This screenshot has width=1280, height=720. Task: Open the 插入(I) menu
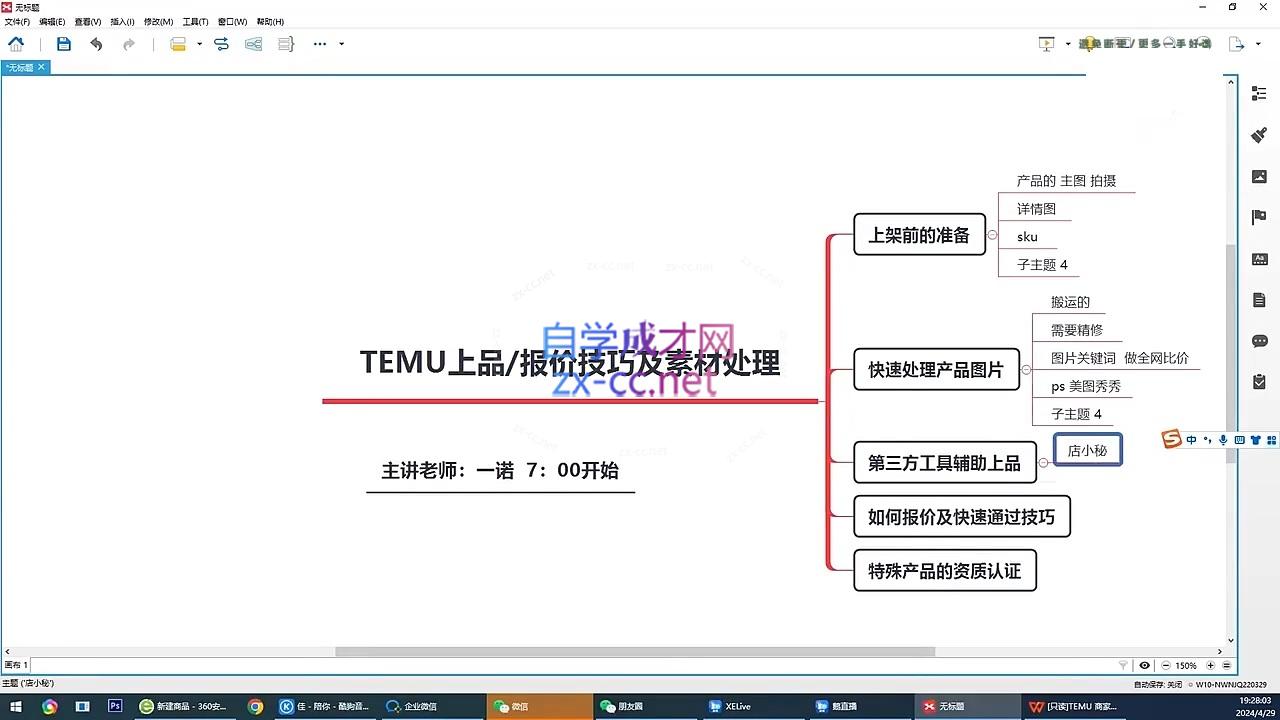click(123, 21)
